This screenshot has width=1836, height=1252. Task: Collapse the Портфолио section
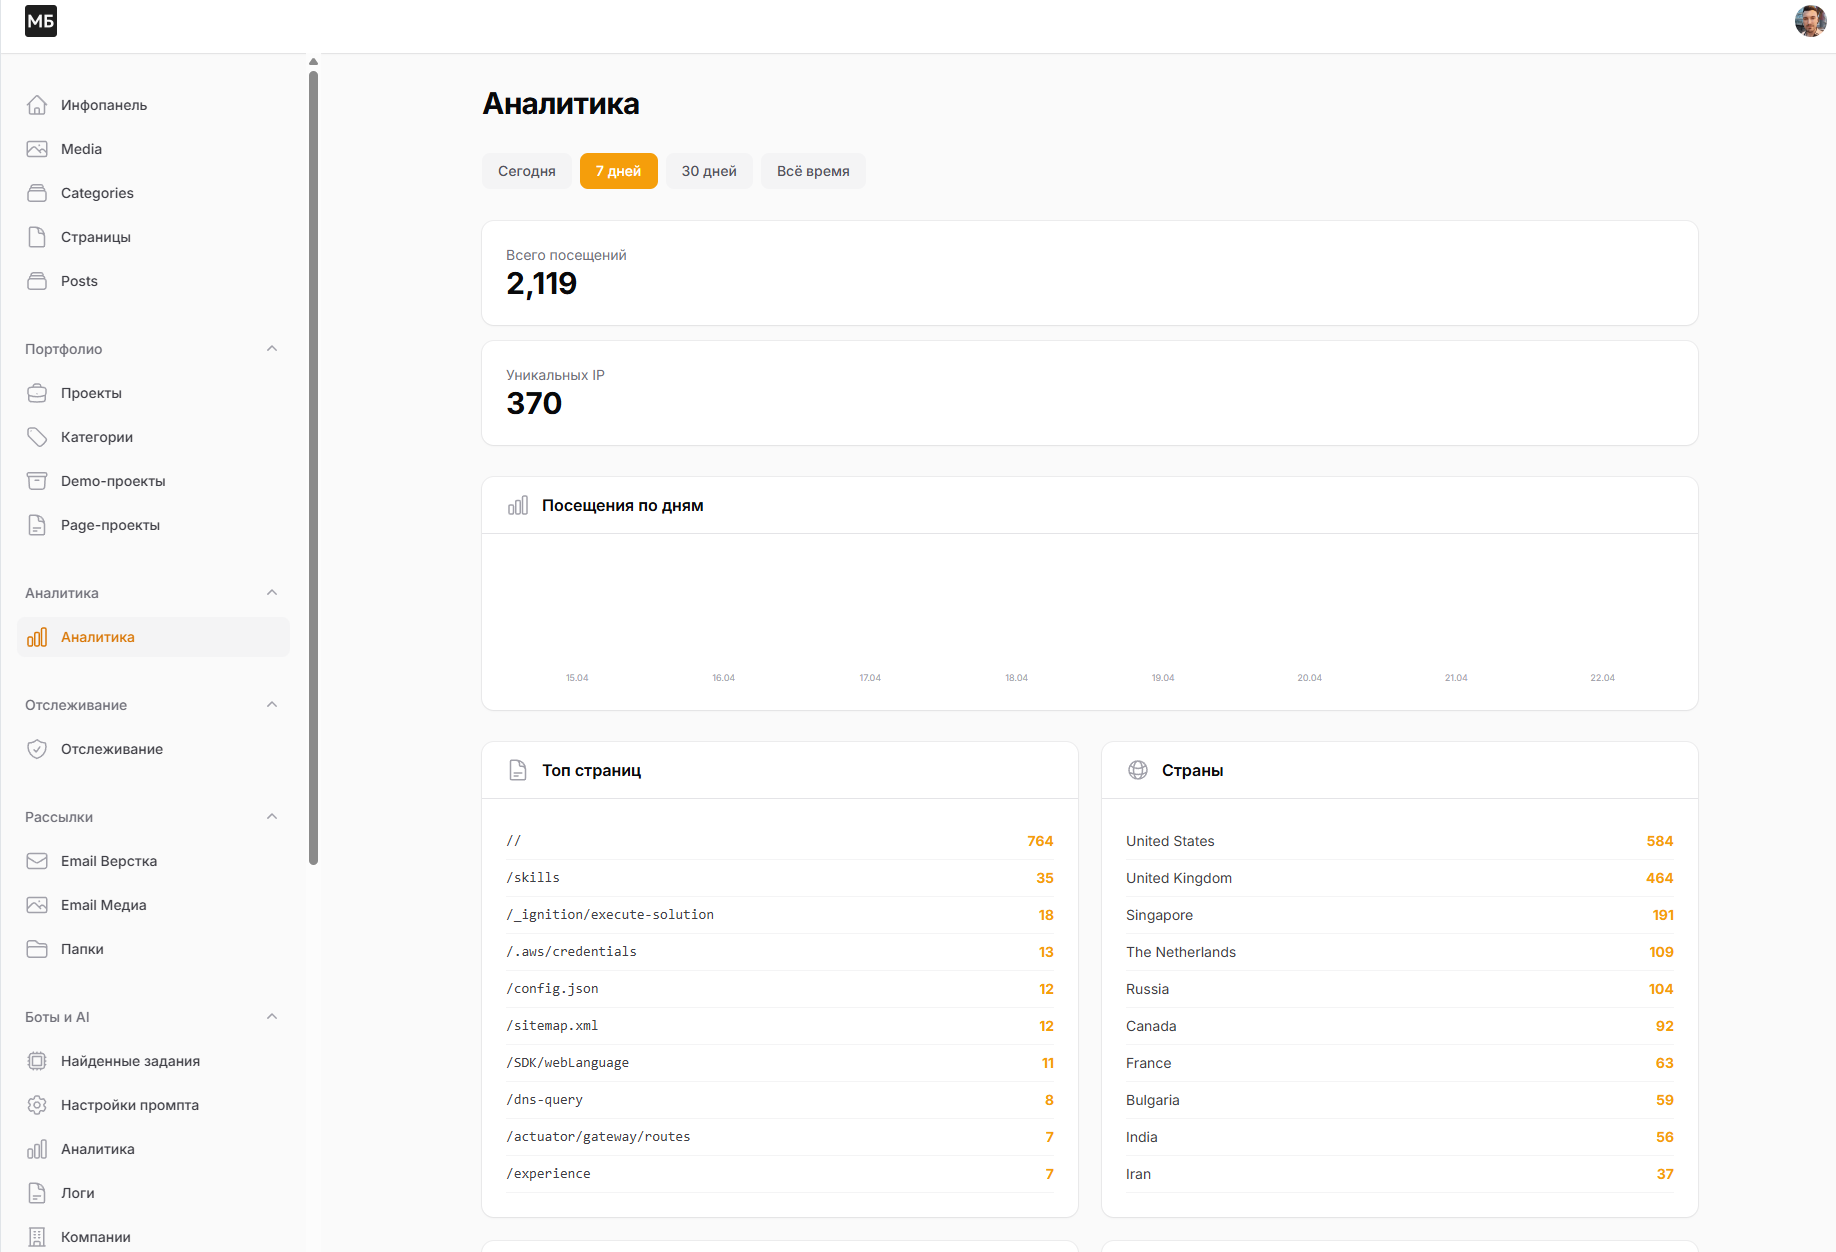pyautogui.click(x=272, y=349)
